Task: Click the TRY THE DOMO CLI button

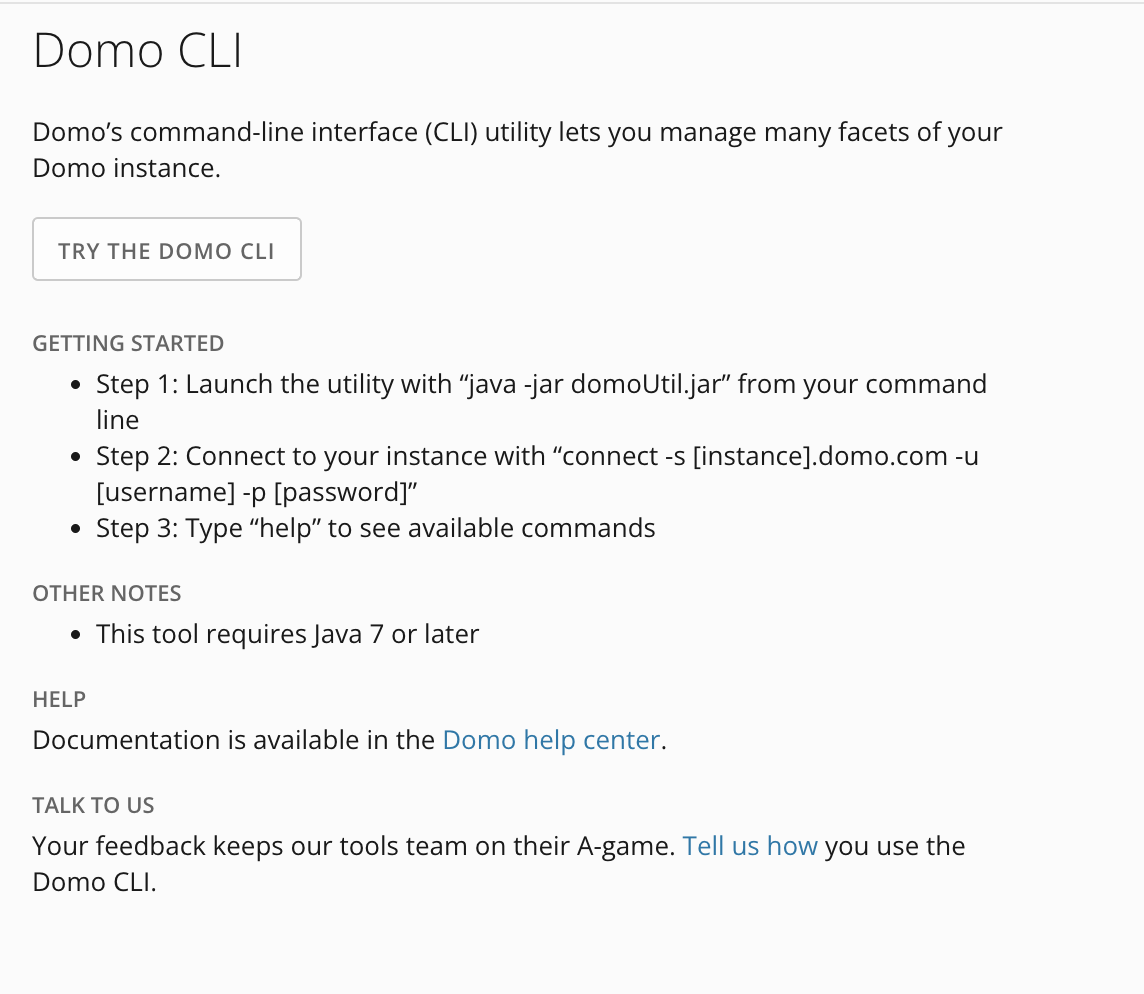Action: pos(166,249)
